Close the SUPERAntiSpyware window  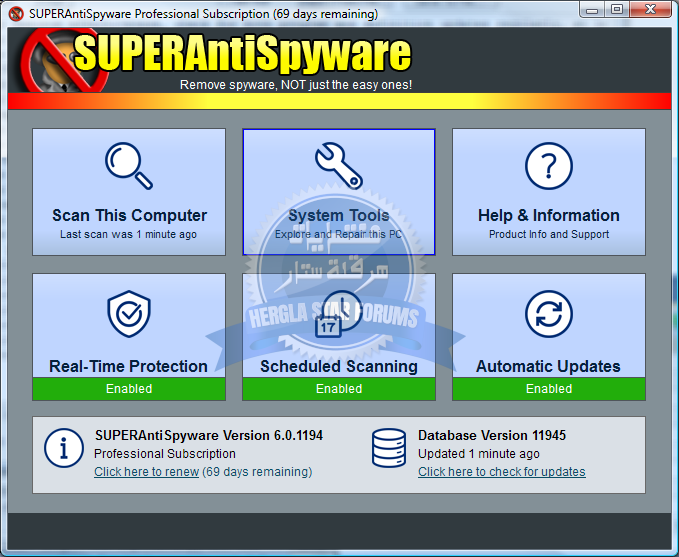pyautogui.click(x=650, y=11)
